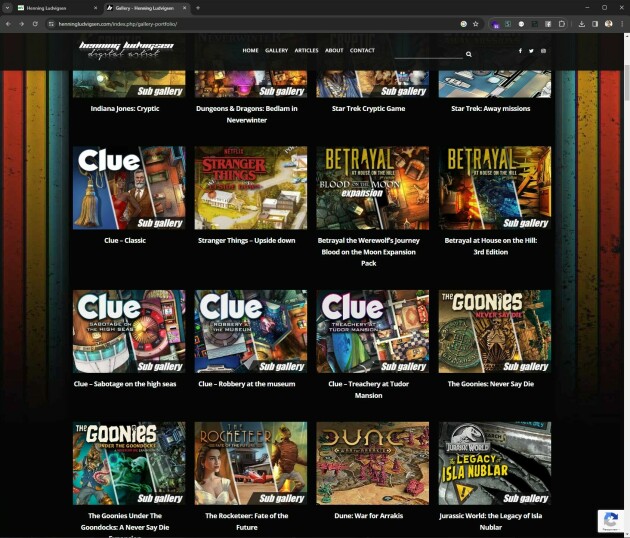The height and width of the screenshot is (538, 630).
Task: Open Clue Robbery at the Museum thumbnail
Action: point(251,331)
